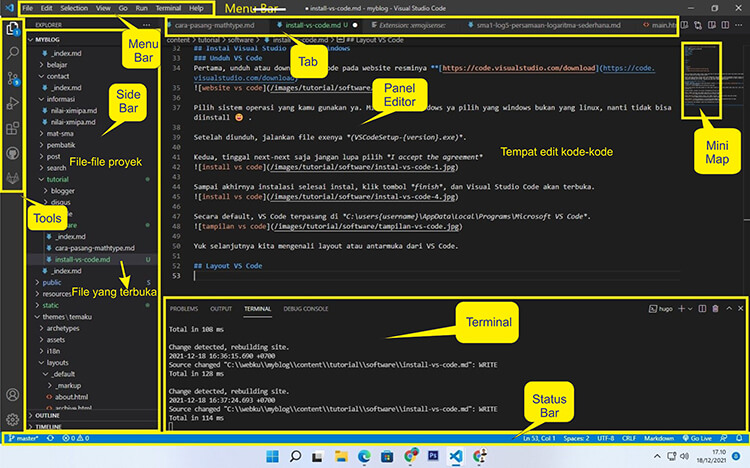
Task: Switch to the OUTPUT panel tab
Action: click(x=221, y=309)
